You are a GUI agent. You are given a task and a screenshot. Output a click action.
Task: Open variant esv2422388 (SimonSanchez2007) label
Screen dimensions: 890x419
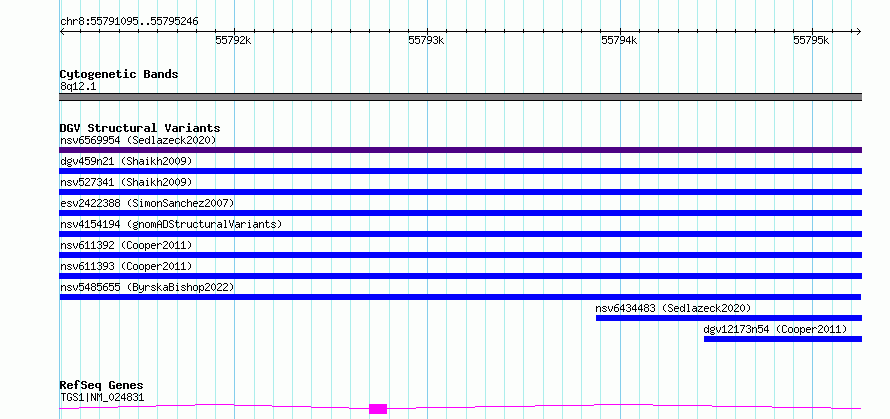click(146, 203)
